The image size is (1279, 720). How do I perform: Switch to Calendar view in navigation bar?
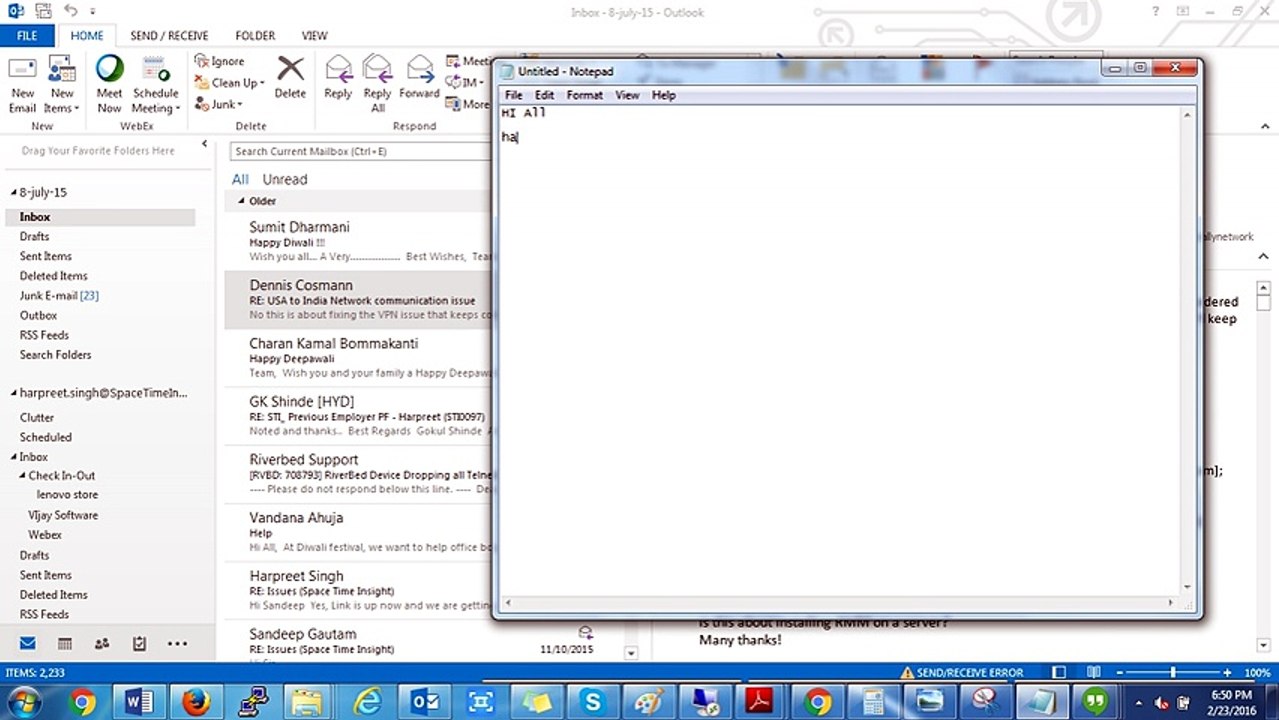click(x=64, y=643)
